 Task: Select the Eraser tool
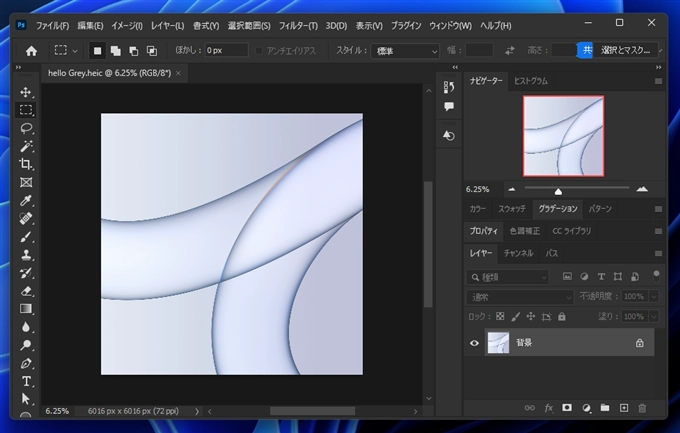click(x=26, y=291)
